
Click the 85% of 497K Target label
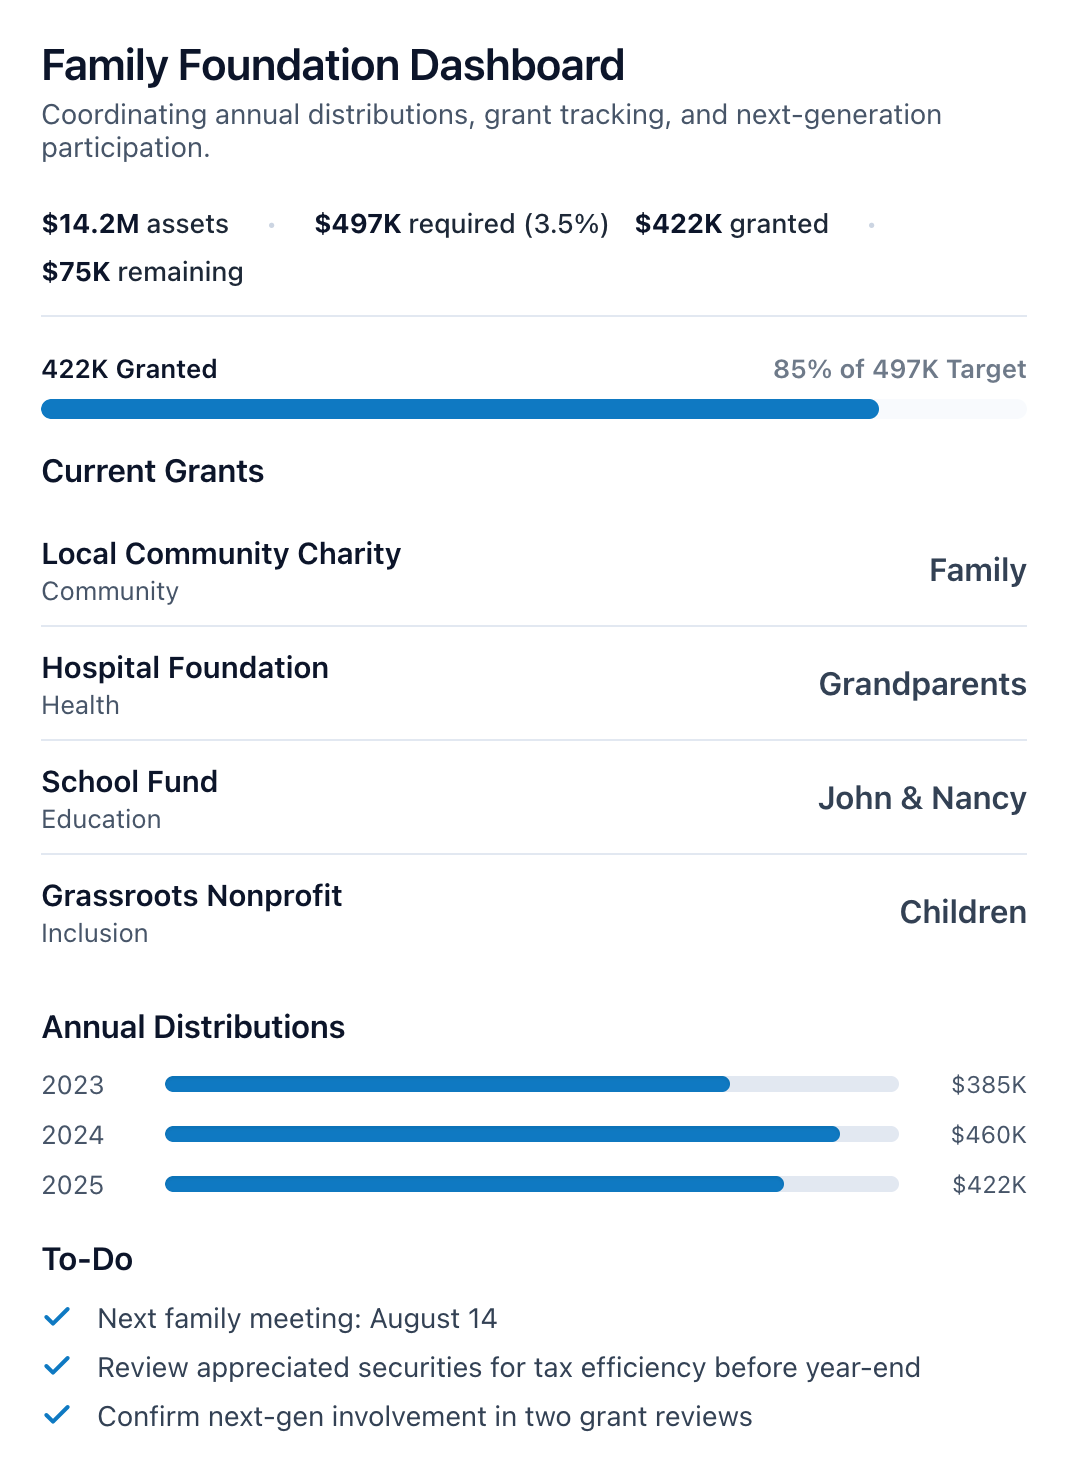(x=899, y=369)
